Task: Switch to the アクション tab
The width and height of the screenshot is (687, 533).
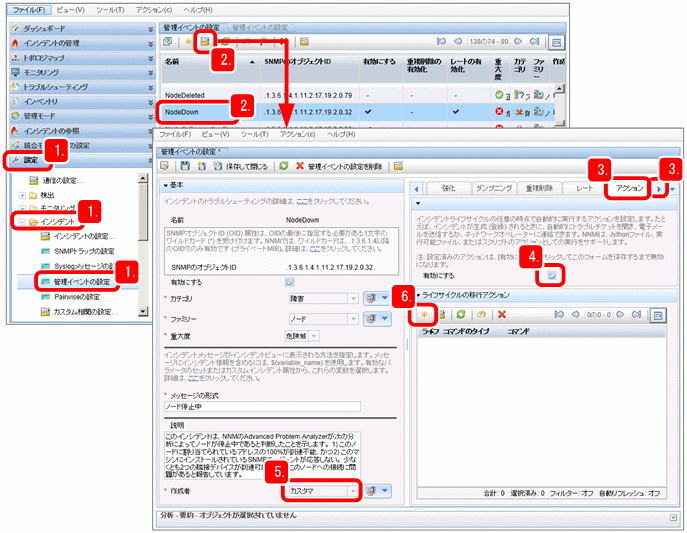Action: 629,188
